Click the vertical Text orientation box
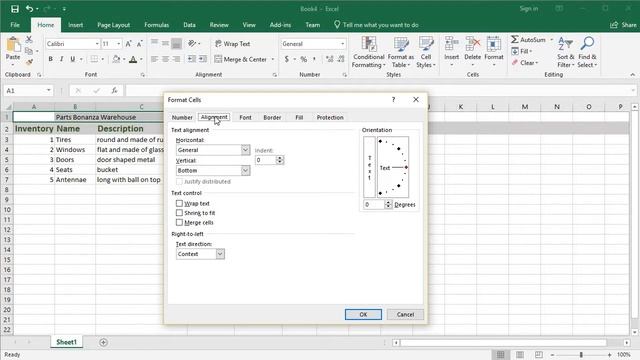The height and width of the screenshot is (360, 640). 369,167
